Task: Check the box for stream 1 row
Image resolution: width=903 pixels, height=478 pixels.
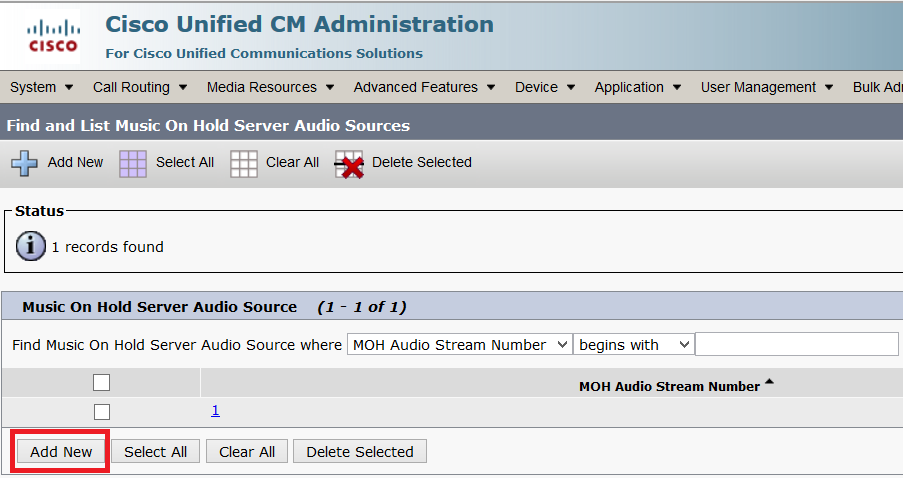Action: pos(101,412)
